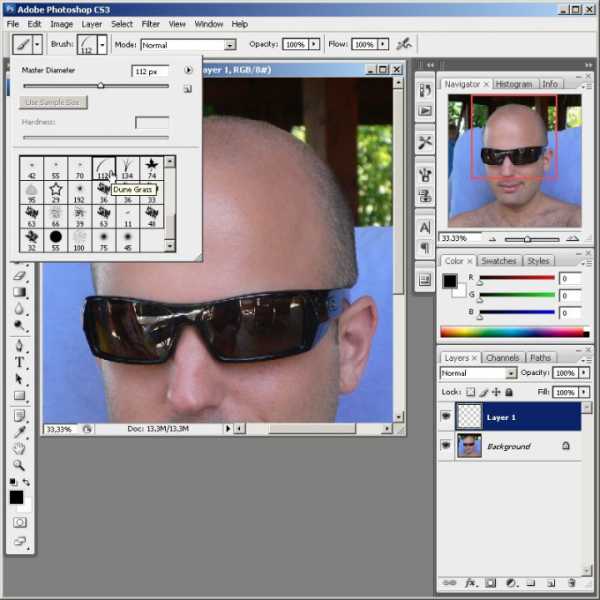Enable the airbrush option icon
Viewport: 600px width, 600px height.
404,44
